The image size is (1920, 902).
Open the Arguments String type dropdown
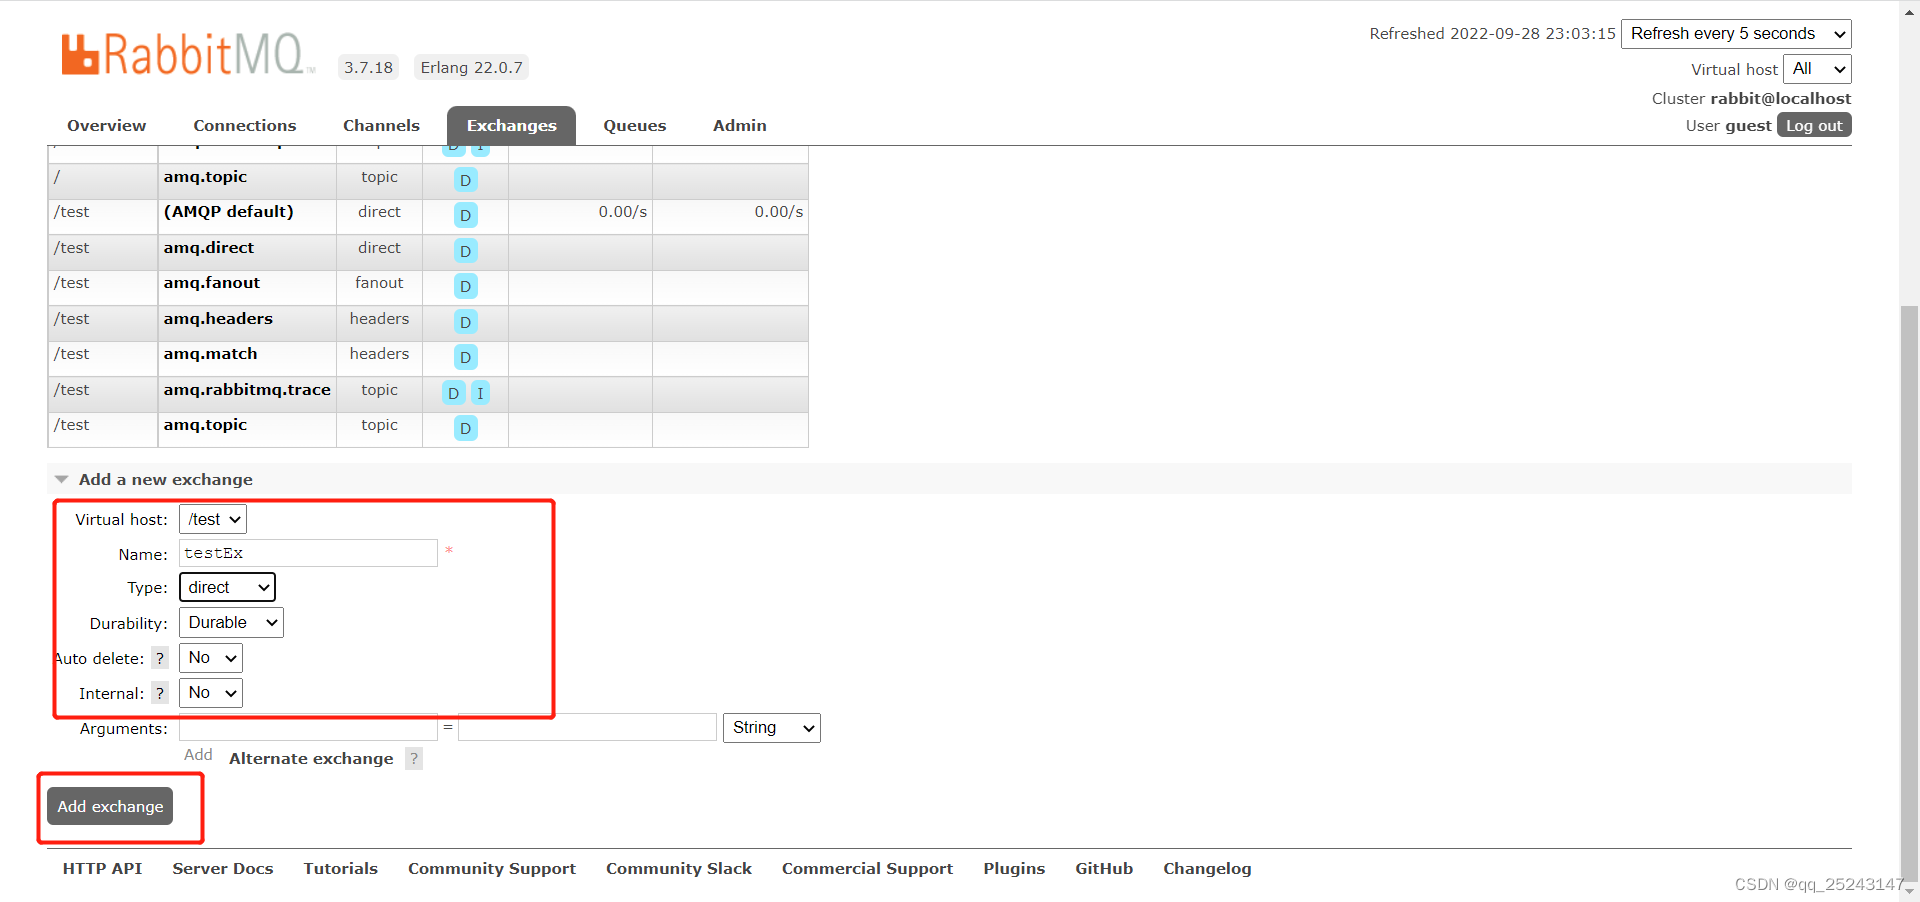[x=772, y=728]
